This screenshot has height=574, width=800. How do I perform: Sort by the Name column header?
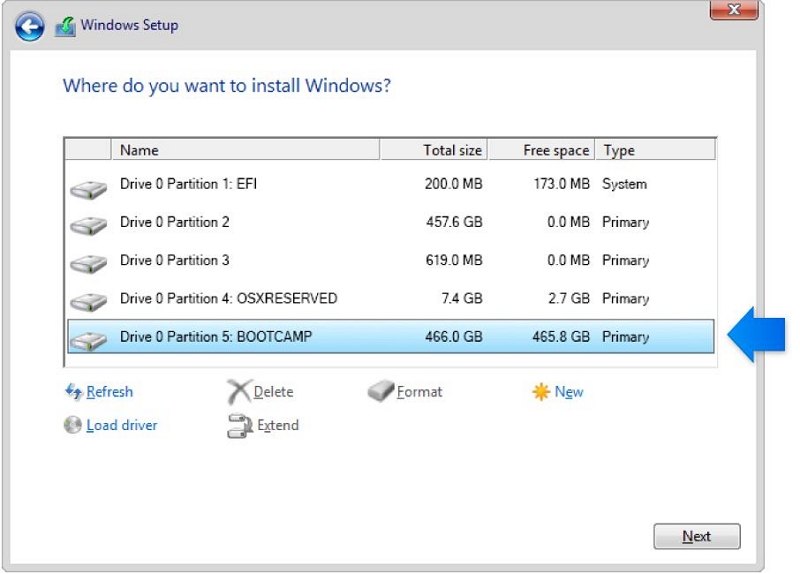point(245,150)
